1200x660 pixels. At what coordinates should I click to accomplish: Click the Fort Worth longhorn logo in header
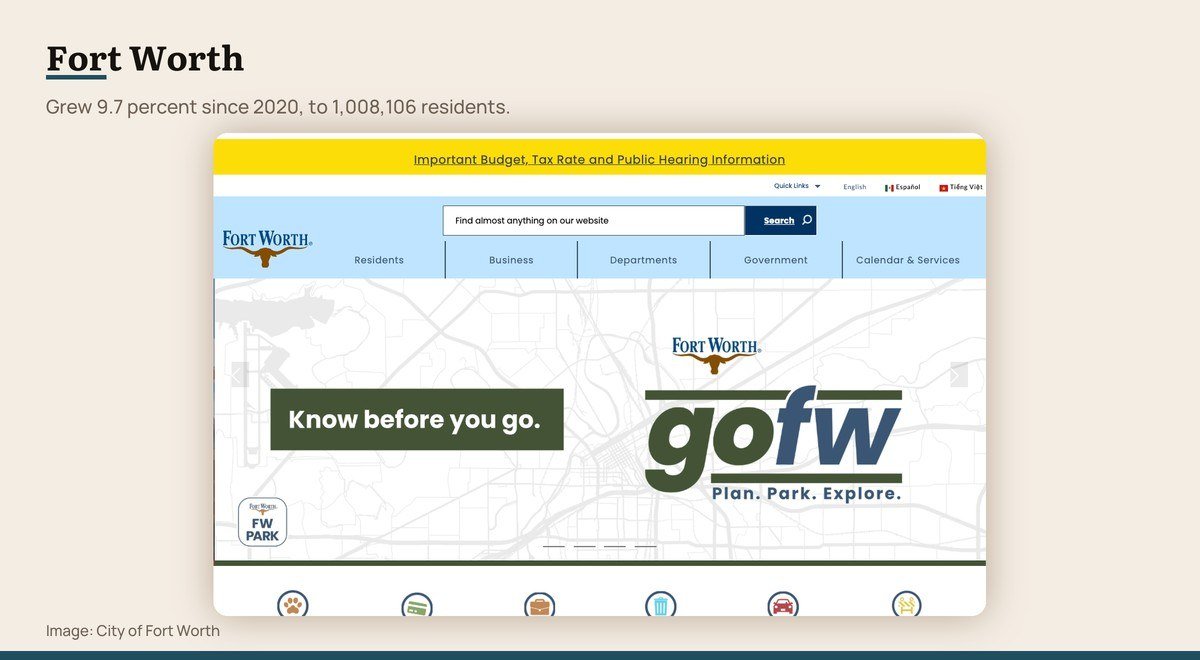point(266,247)
